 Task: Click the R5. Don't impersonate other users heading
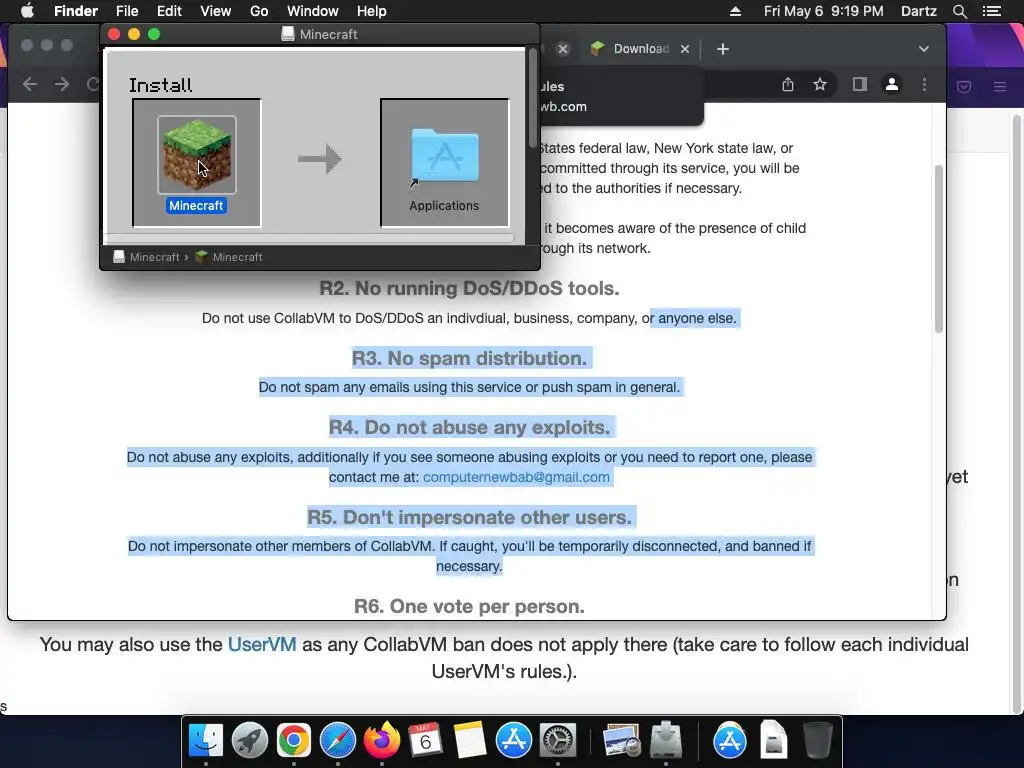[x=469, y=517]
